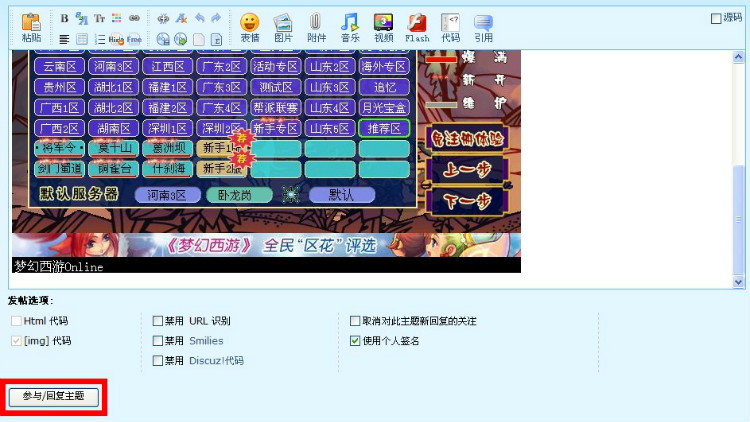The width and height of the screenshot is (750, 422).
Task: Click editor scrollbar down arrow
Action: coord(738,282)
